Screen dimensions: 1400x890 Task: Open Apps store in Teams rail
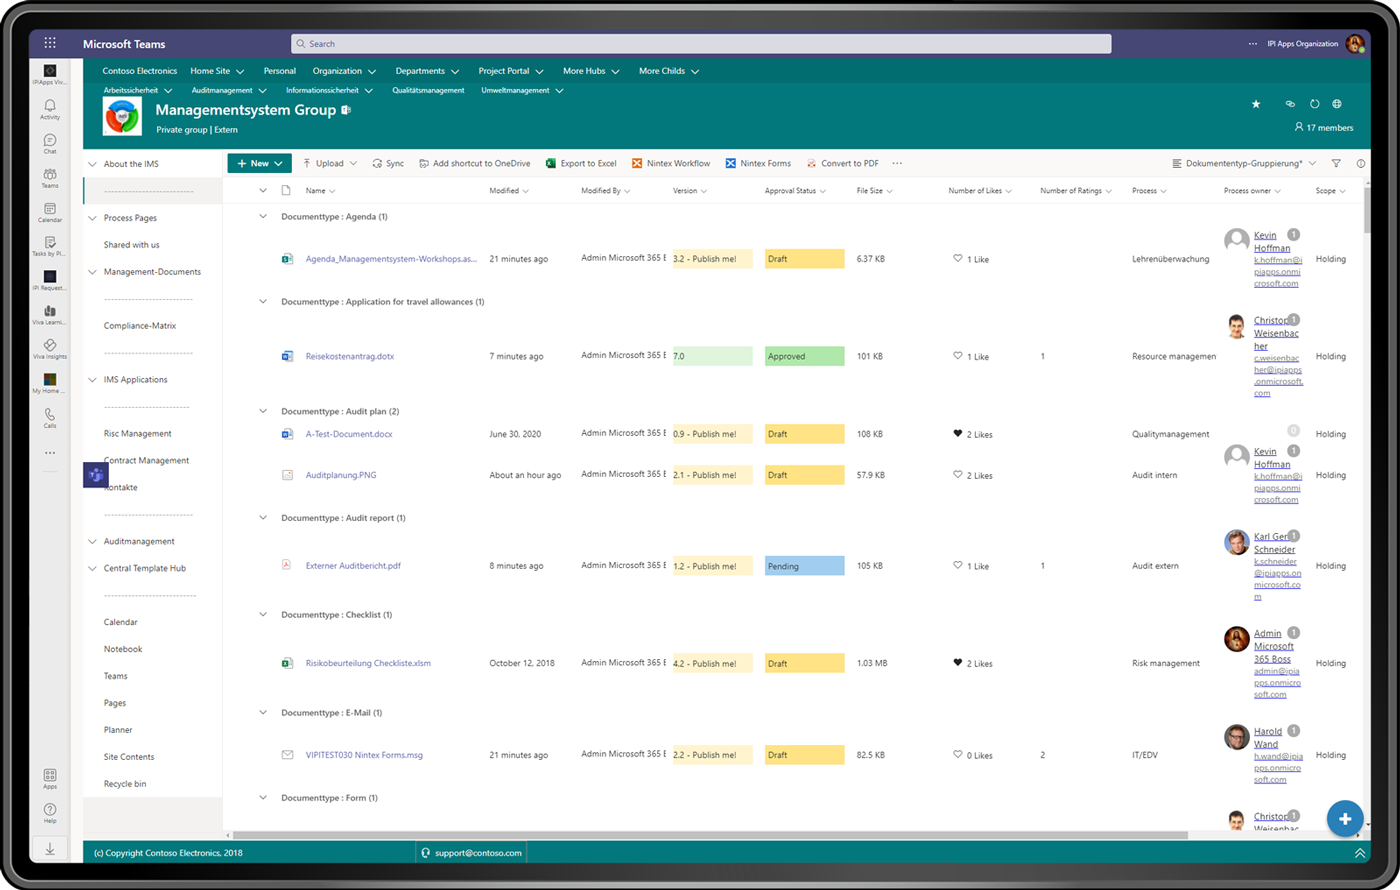click(x=50, y=779)
